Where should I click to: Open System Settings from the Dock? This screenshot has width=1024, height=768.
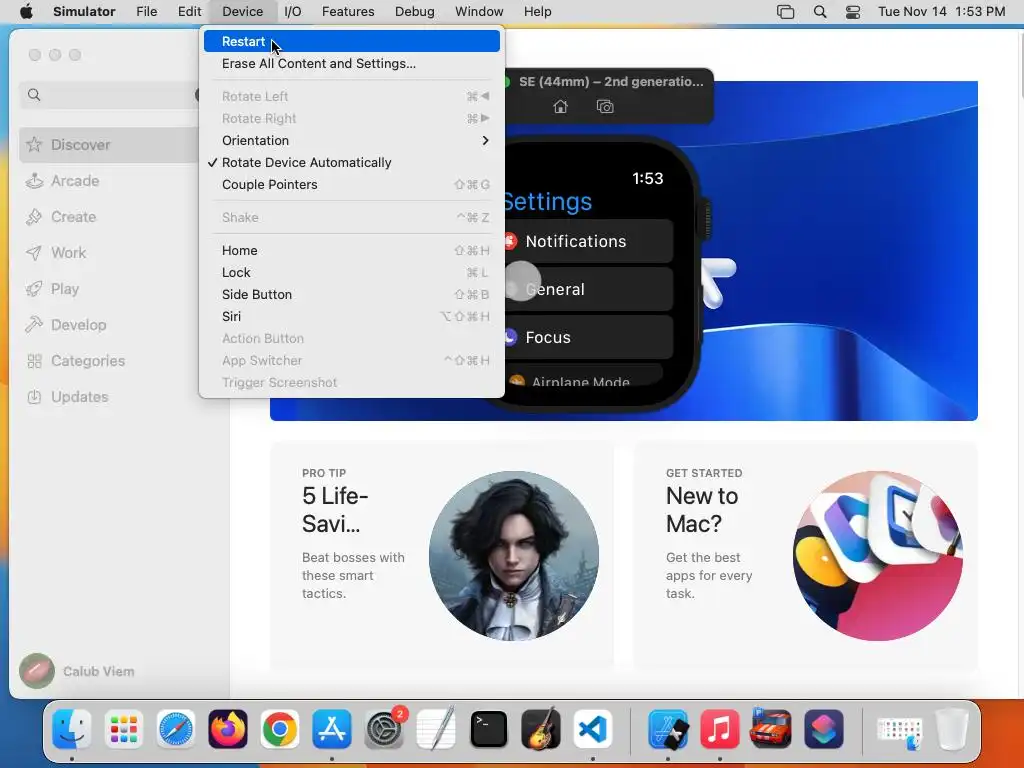[x=384, y=728]
